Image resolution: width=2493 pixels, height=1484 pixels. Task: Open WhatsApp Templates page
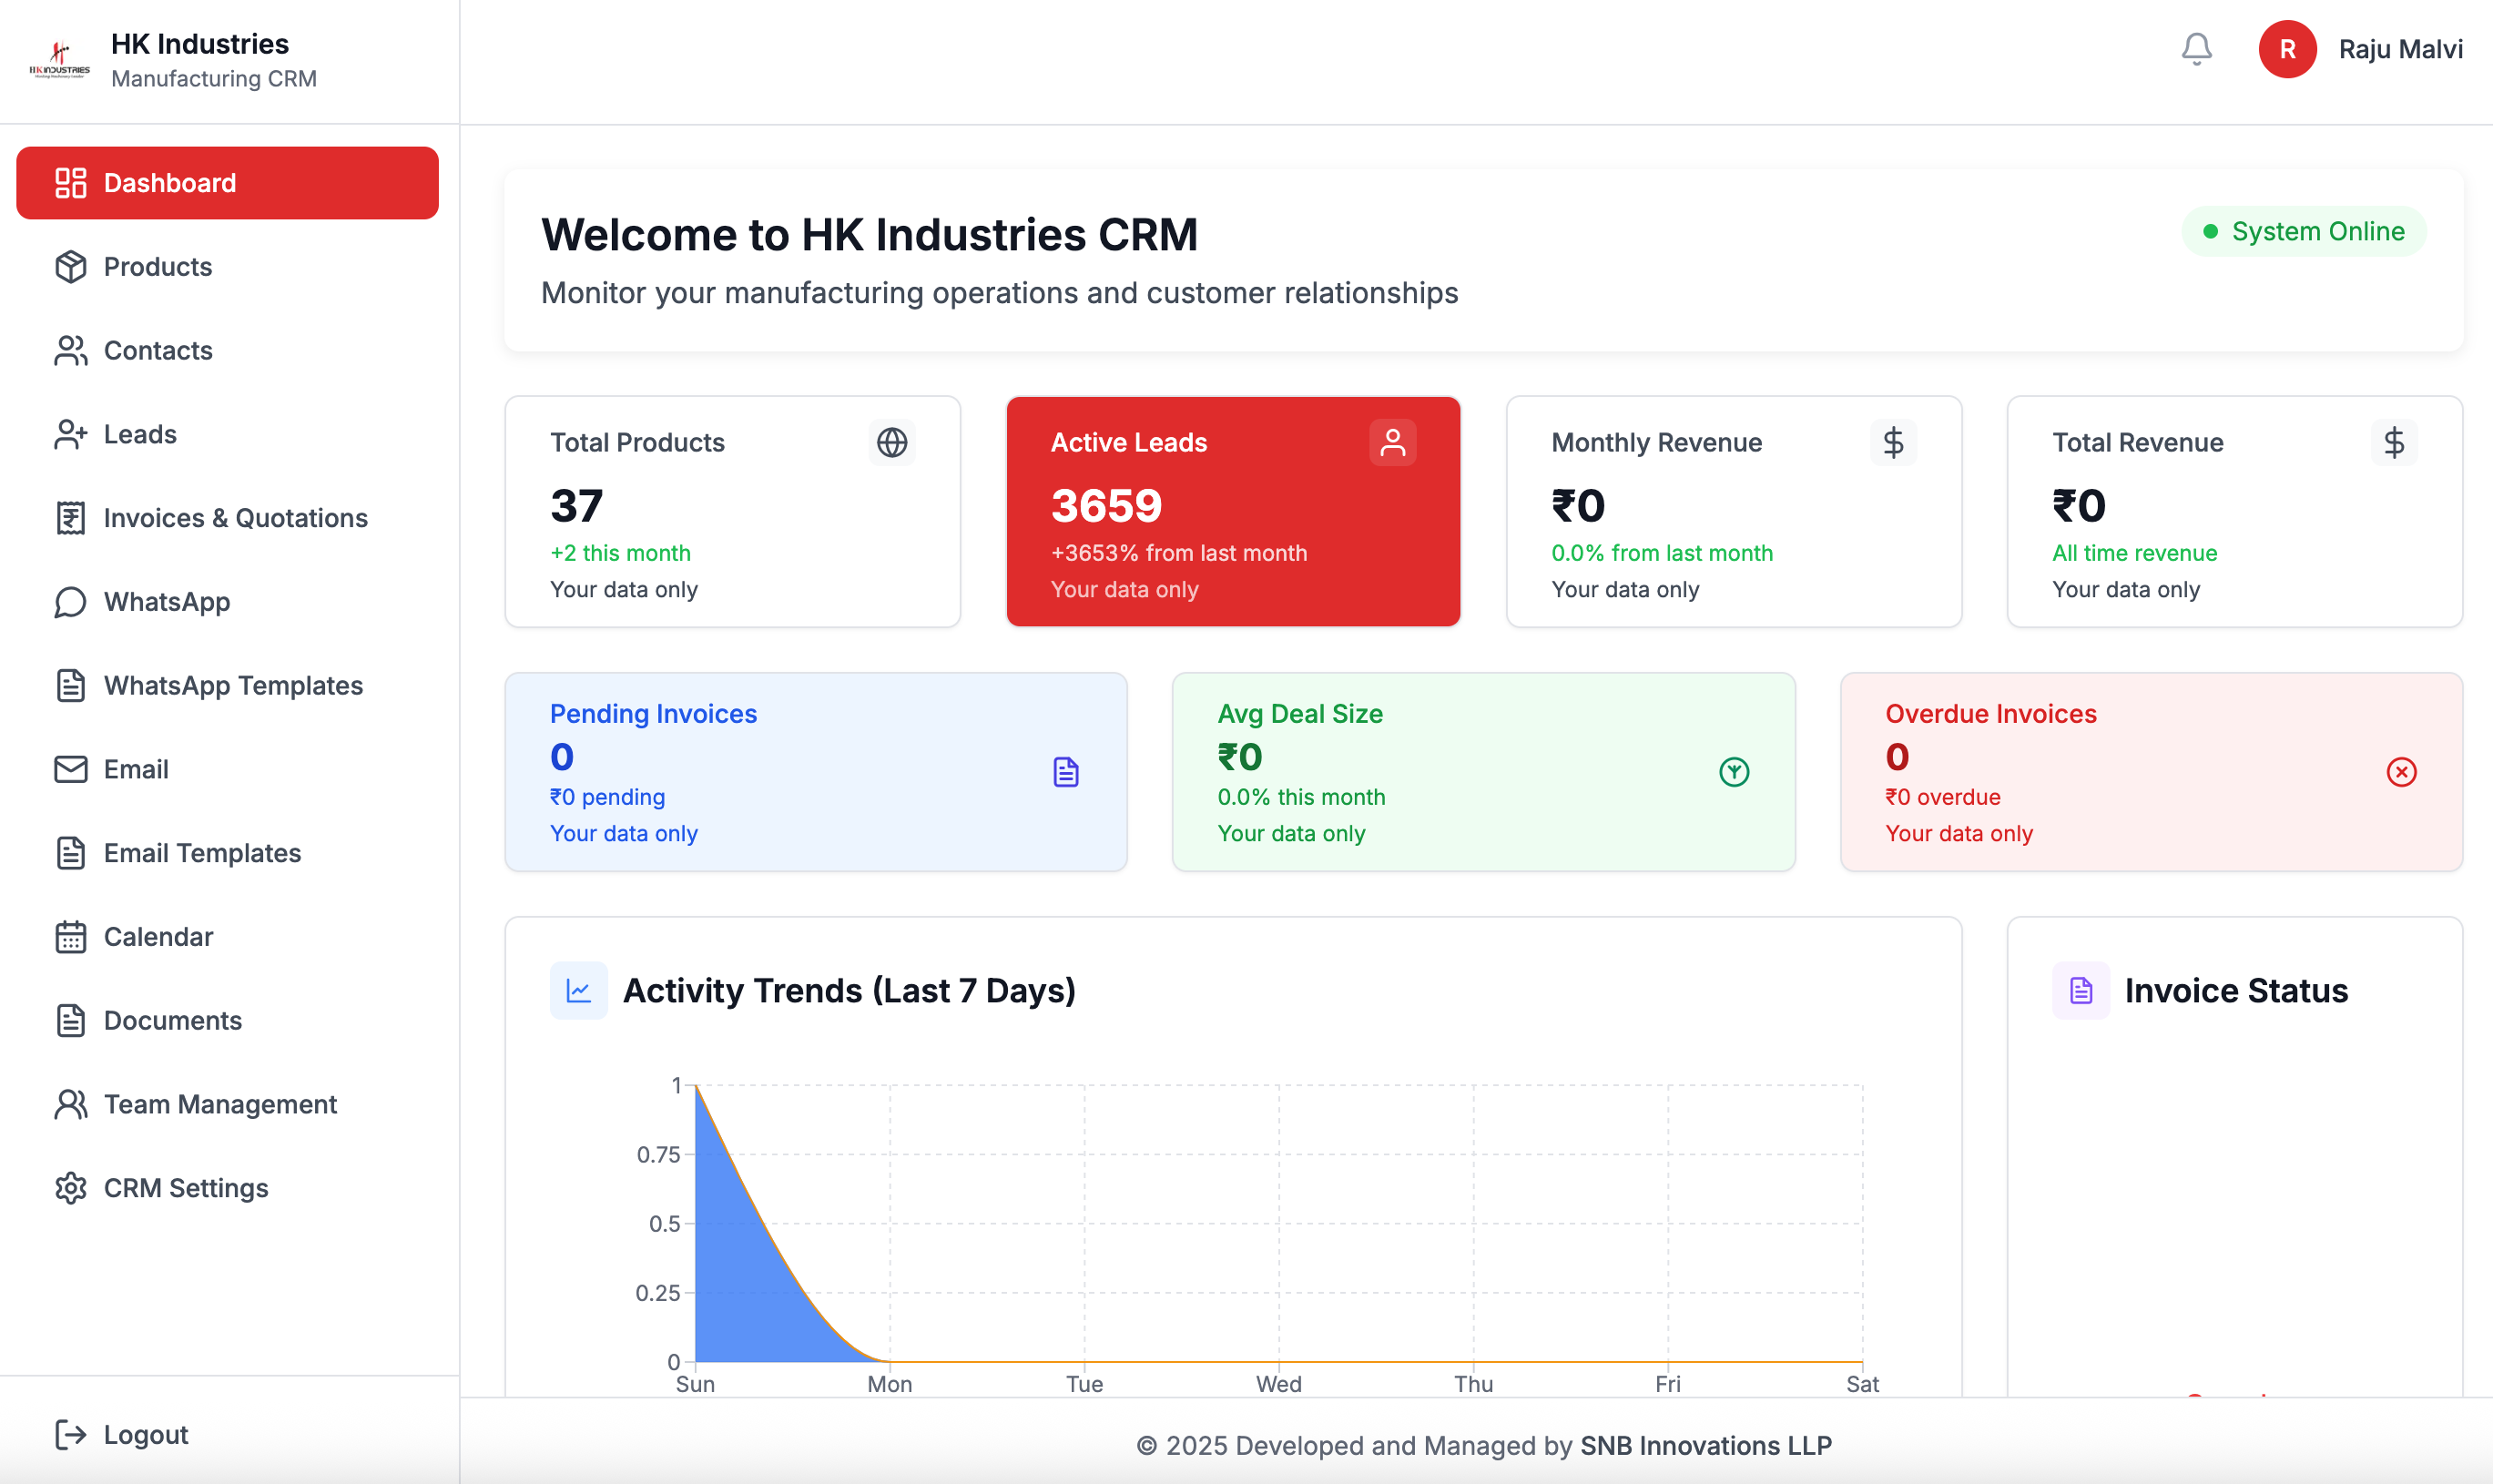tap(227, 686)
